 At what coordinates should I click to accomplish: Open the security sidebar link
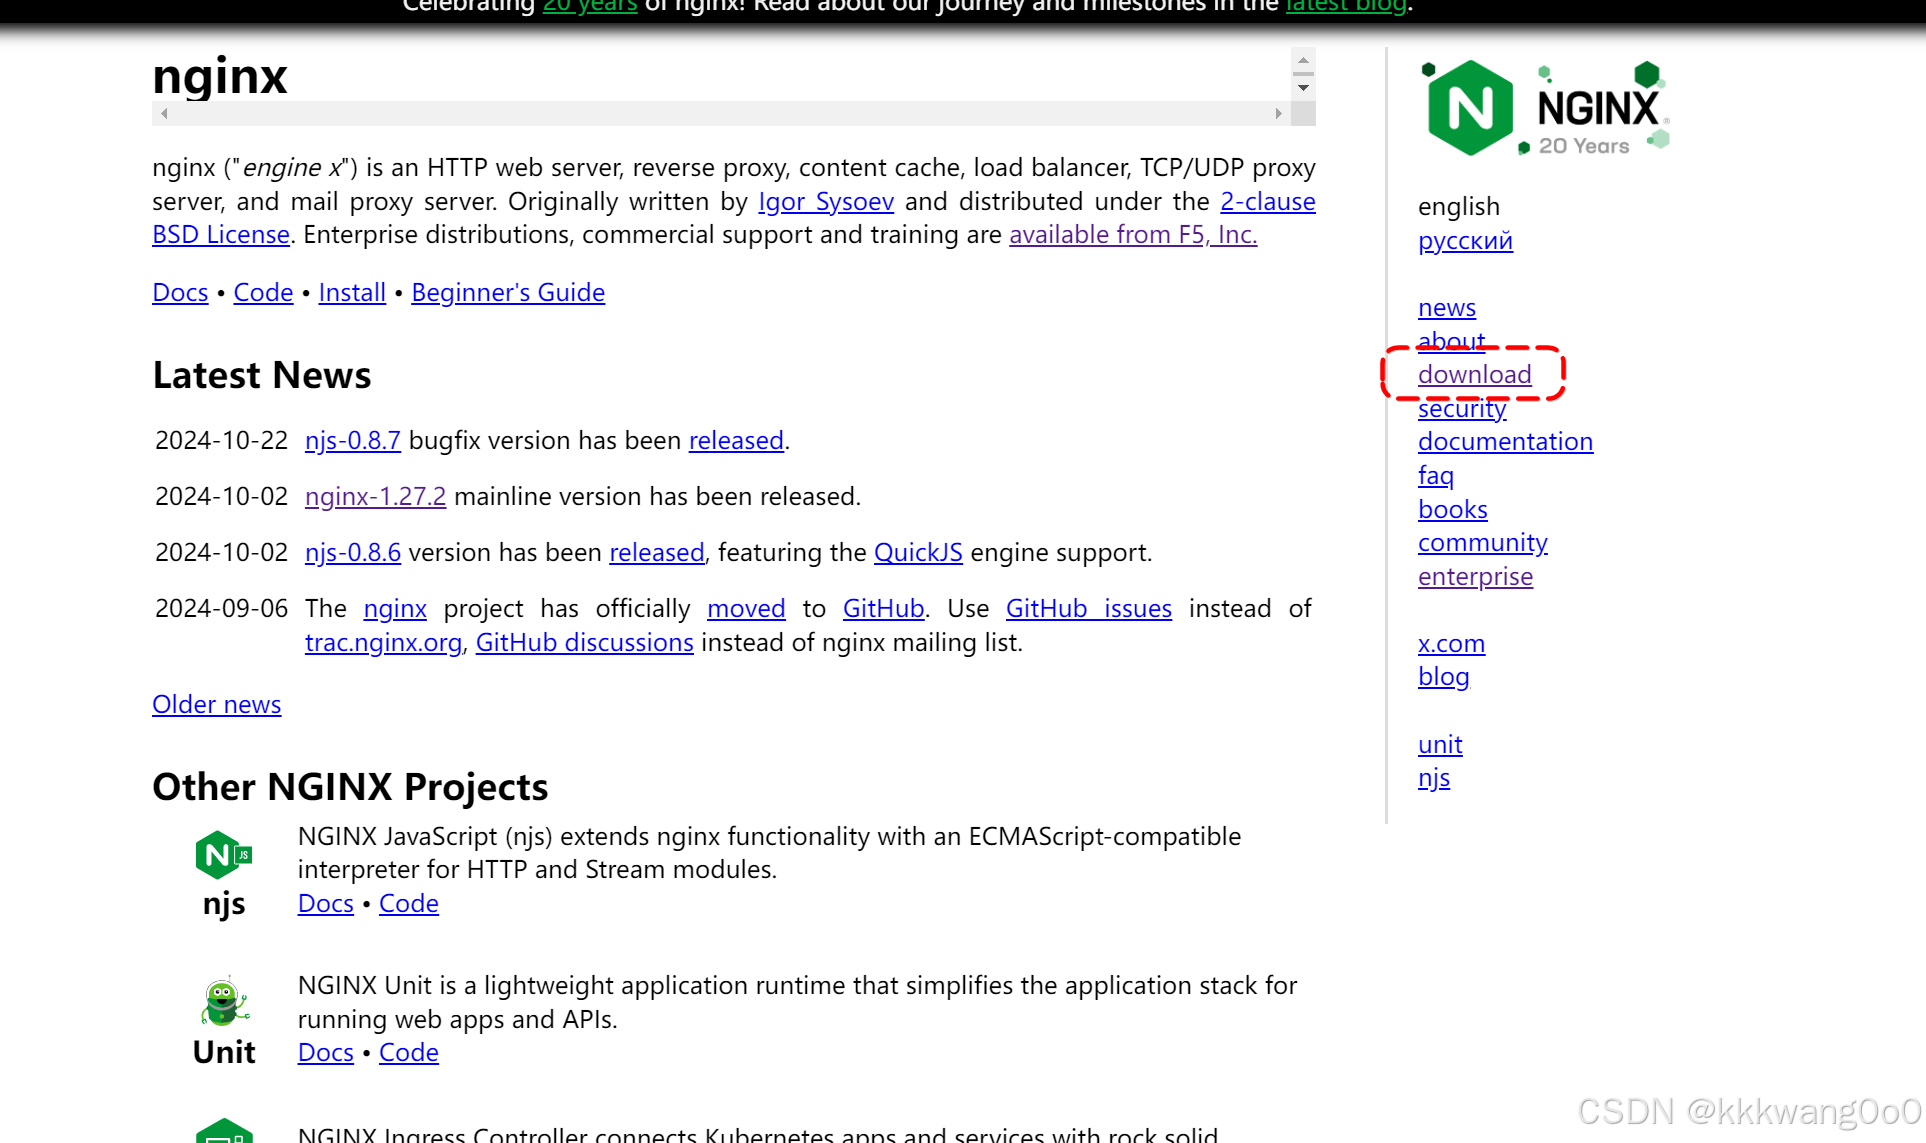click(1461, 408)
